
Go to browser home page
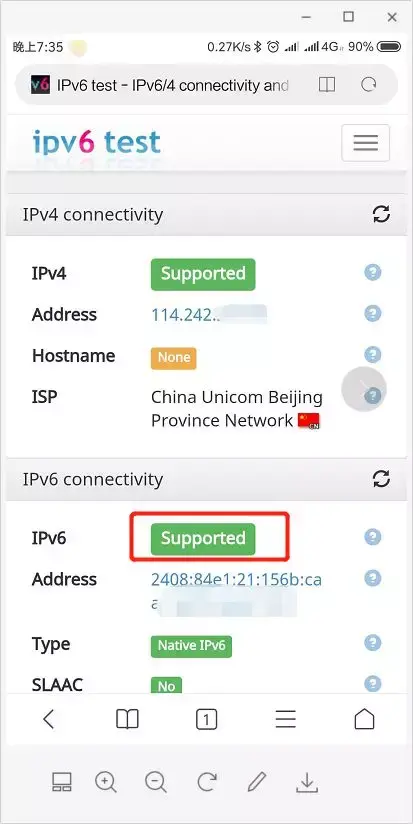tap(365, 719)
